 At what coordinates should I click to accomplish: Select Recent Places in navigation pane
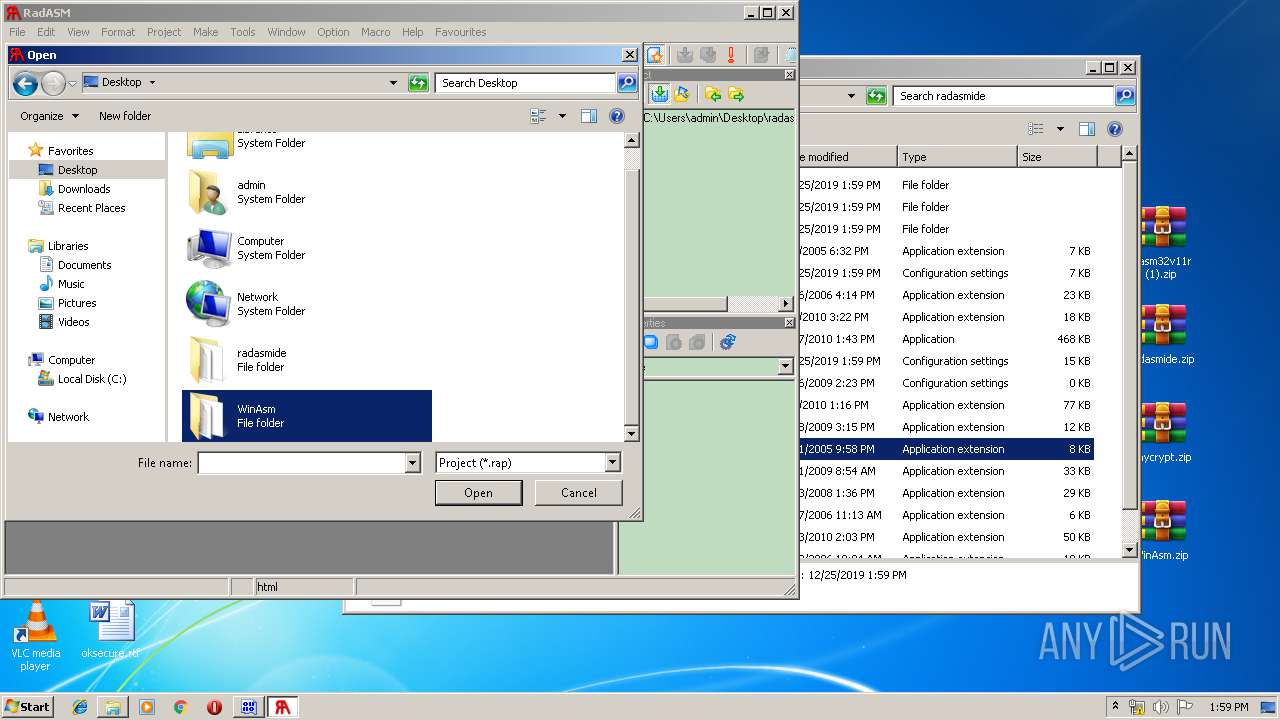[91, 208]
